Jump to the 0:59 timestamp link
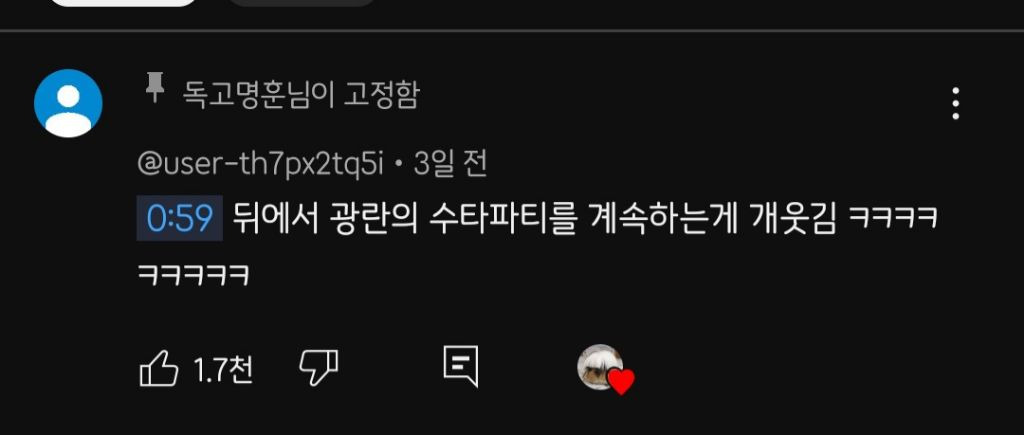The height and width of the screenshot is (435, 1024). 180,218
